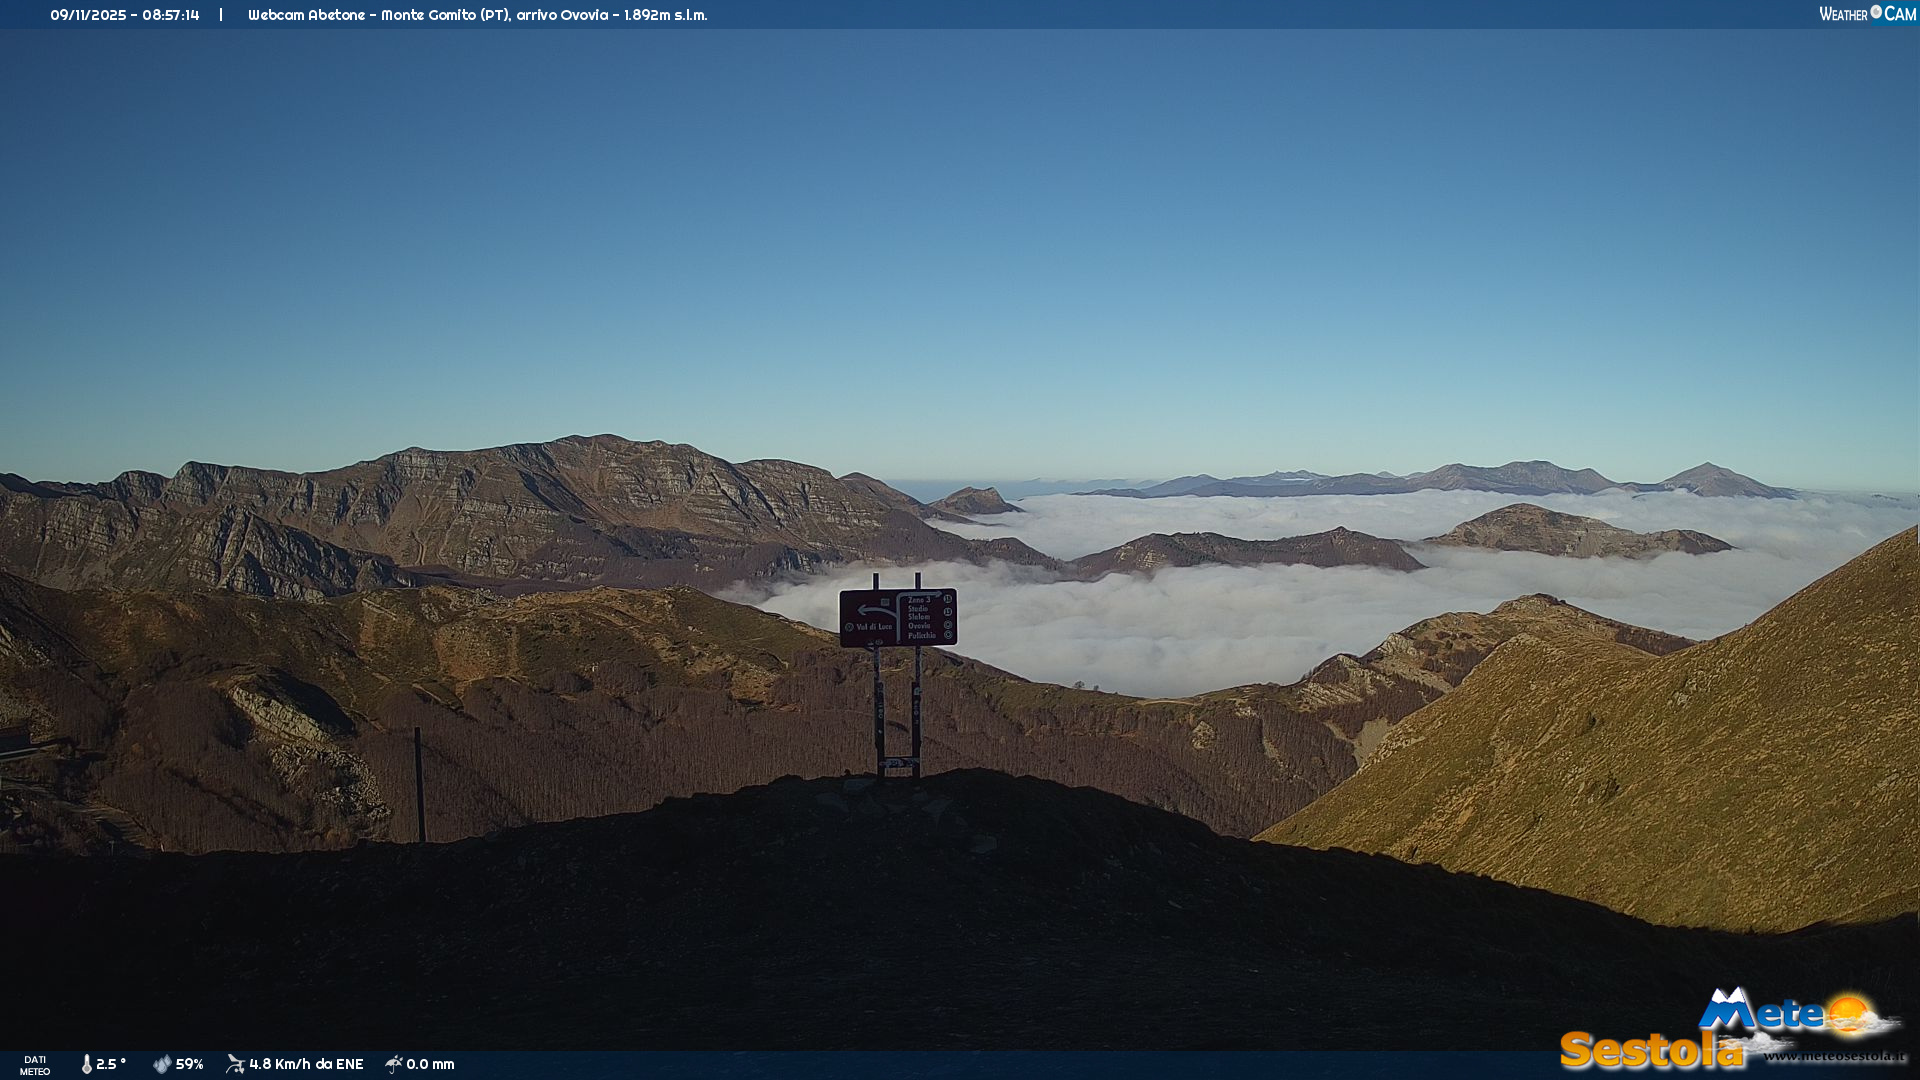Click the thermometer temperature icon

87,1064
